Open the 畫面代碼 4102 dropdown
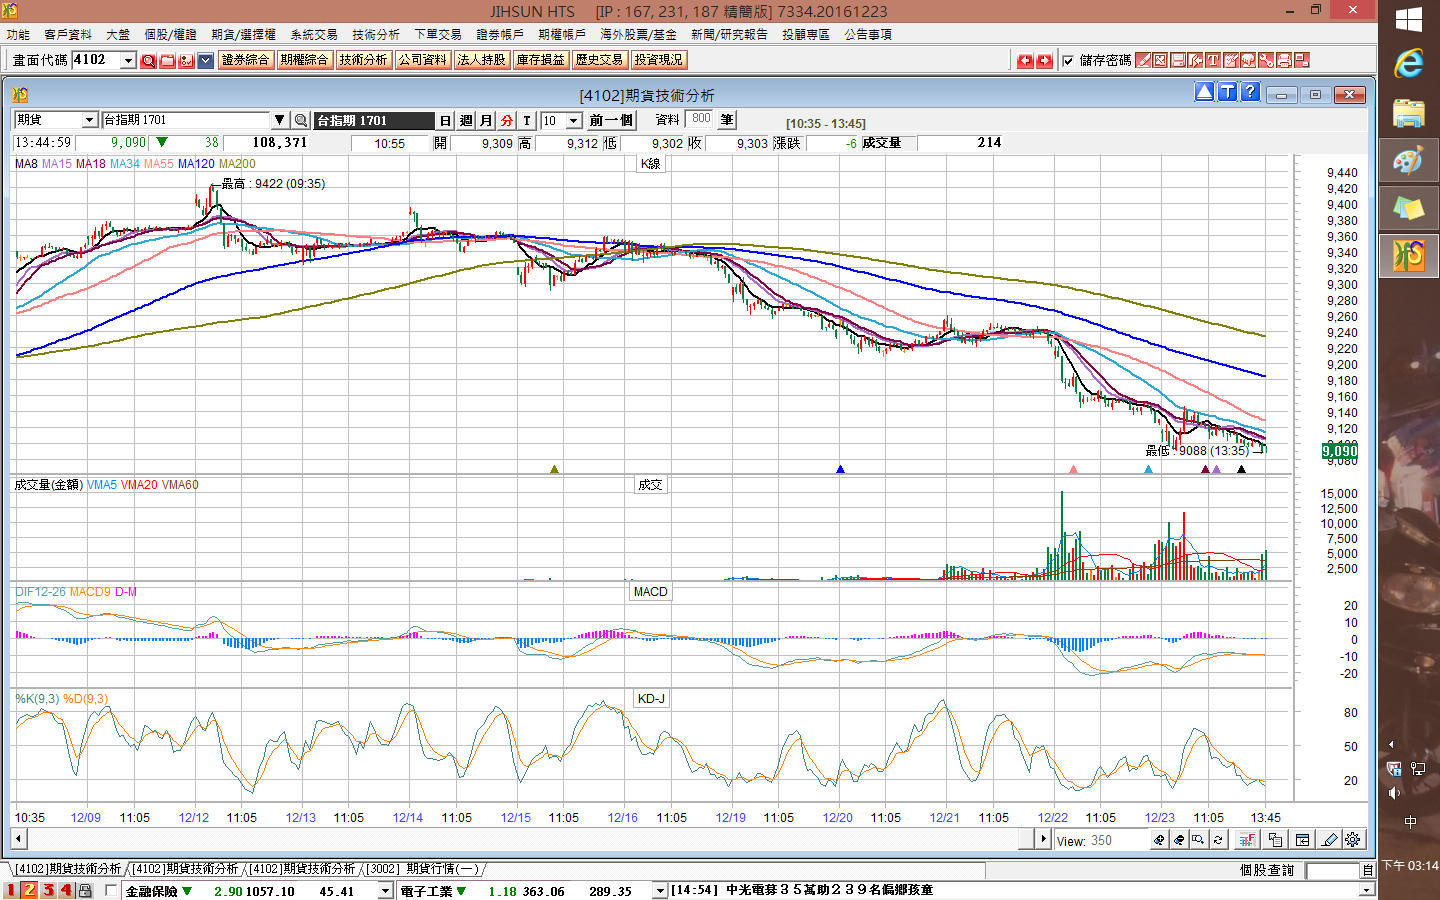This screenshot has height=900, width=1440. (128, 61)
